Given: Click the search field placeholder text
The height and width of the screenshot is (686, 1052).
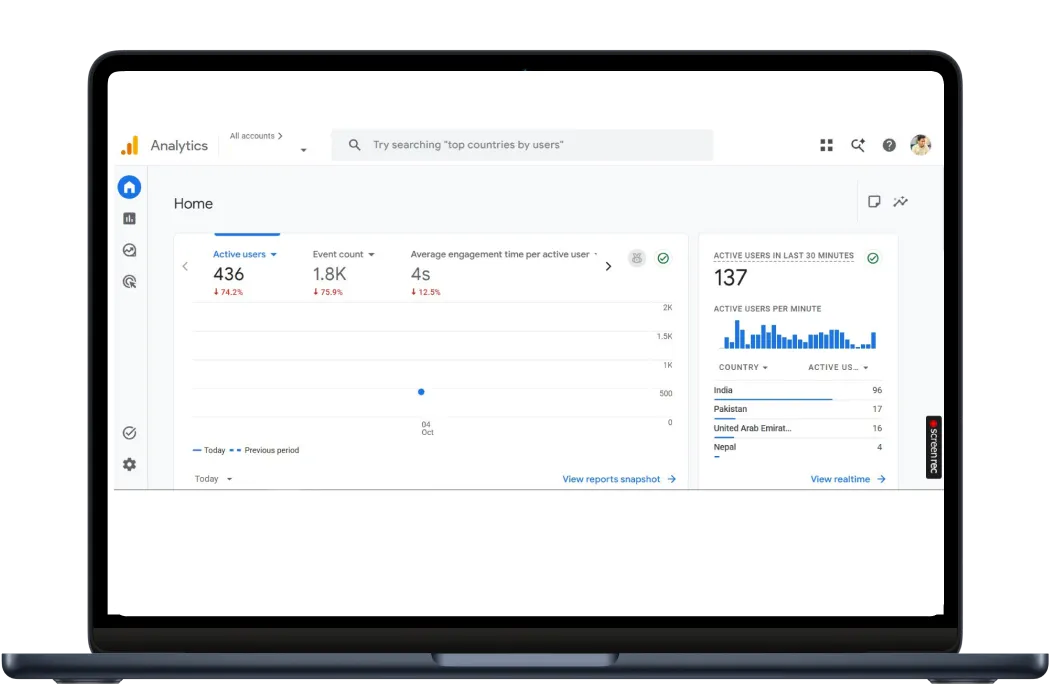Looking at the screenshot, I should coord(468,144).
